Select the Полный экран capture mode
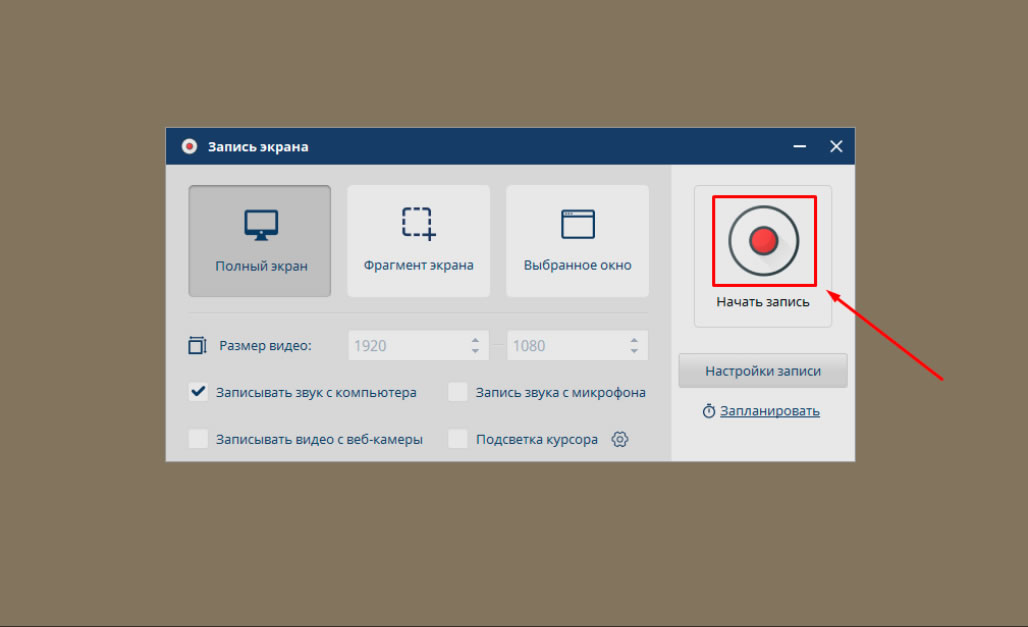1028x627 pixels. [260, 241]
